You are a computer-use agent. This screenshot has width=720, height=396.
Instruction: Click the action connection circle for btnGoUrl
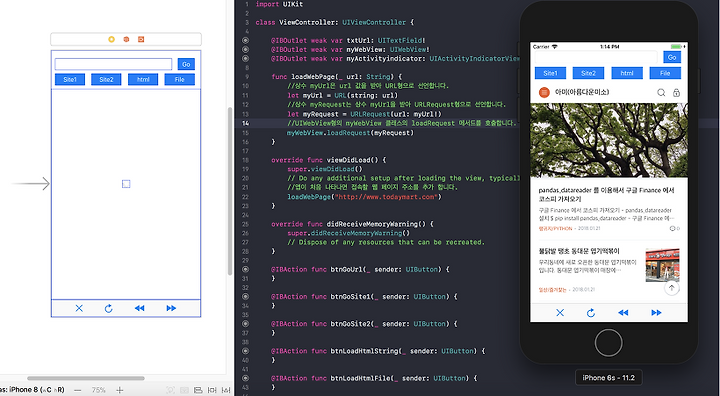(x=246, y=269)
